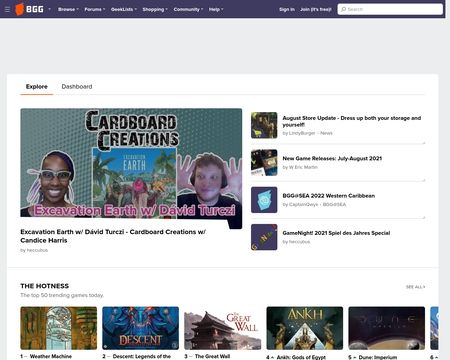The image size is (450, 360).
Task: Open BGG@SEA 2022 thumbnail icon
Action: tap(264, 200)
